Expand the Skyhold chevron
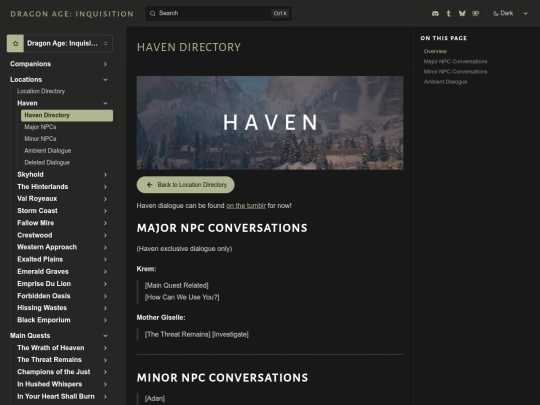 pos(105,175)
